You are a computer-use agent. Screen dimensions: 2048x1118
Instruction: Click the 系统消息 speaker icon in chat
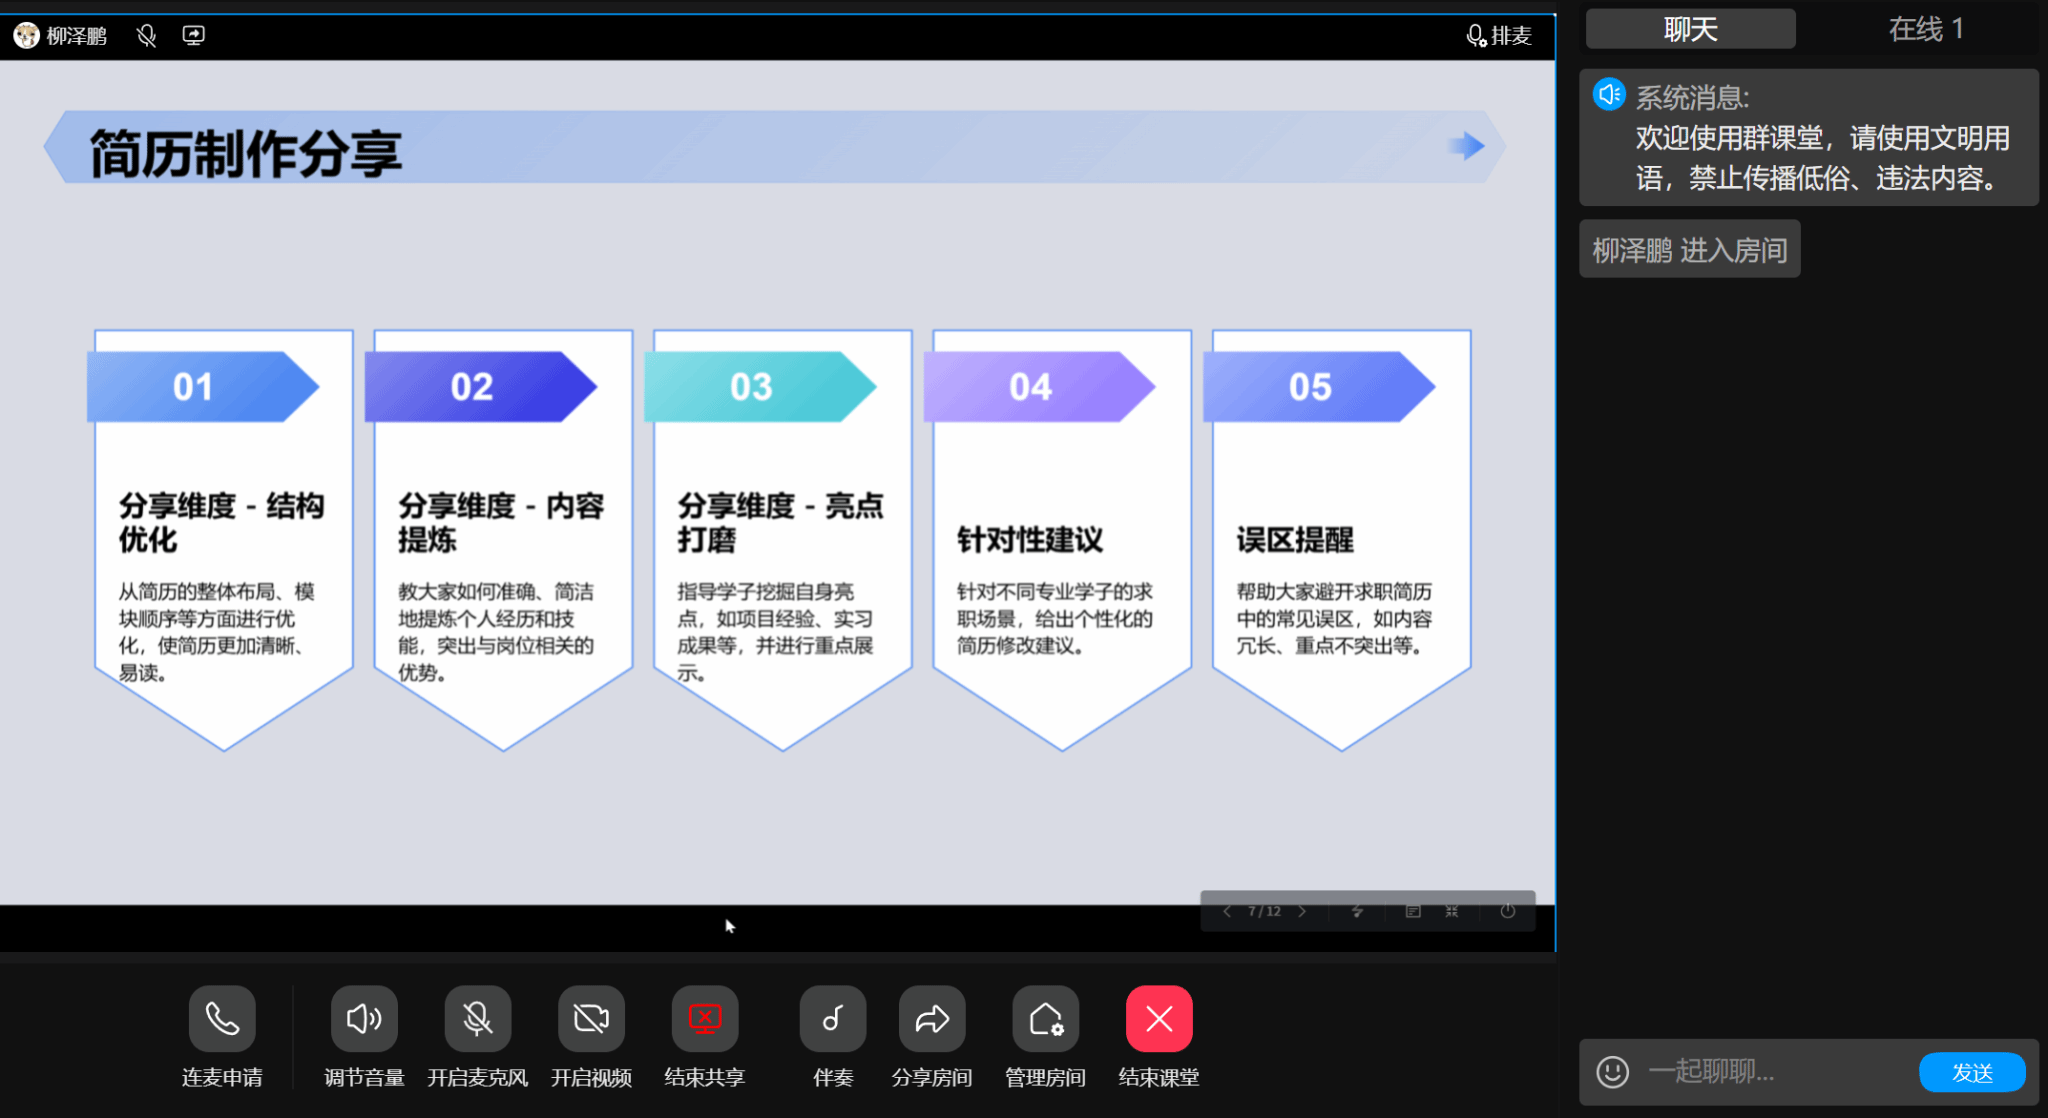1609,95
